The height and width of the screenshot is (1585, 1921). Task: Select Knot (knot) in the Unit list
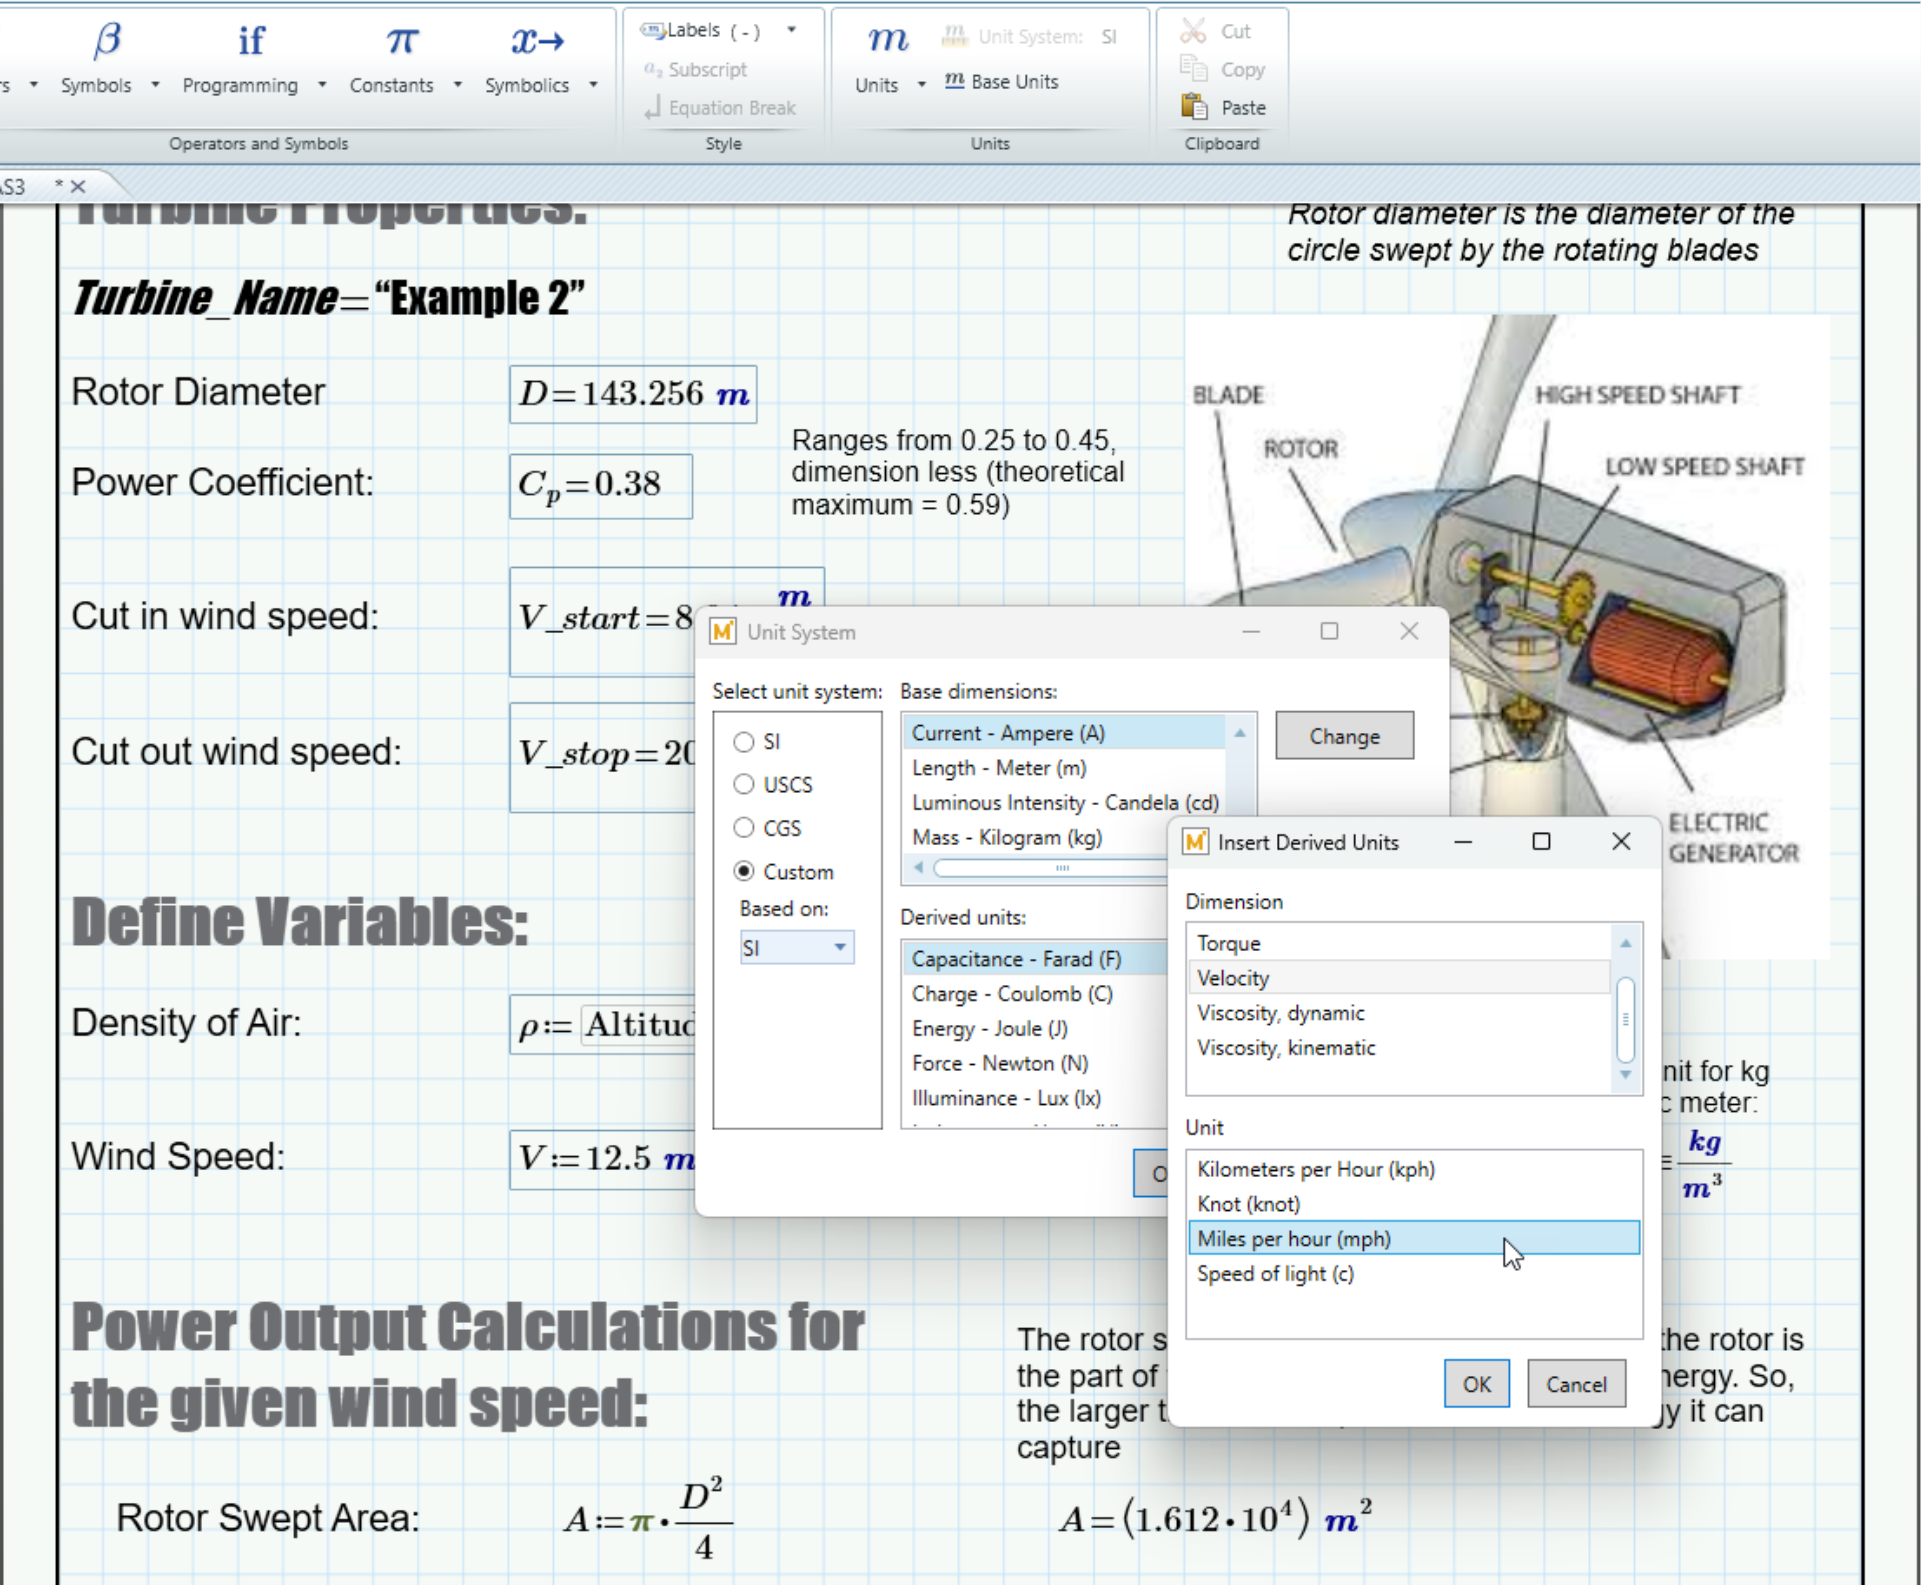pyautogui.click(x=1248, y=1204)
